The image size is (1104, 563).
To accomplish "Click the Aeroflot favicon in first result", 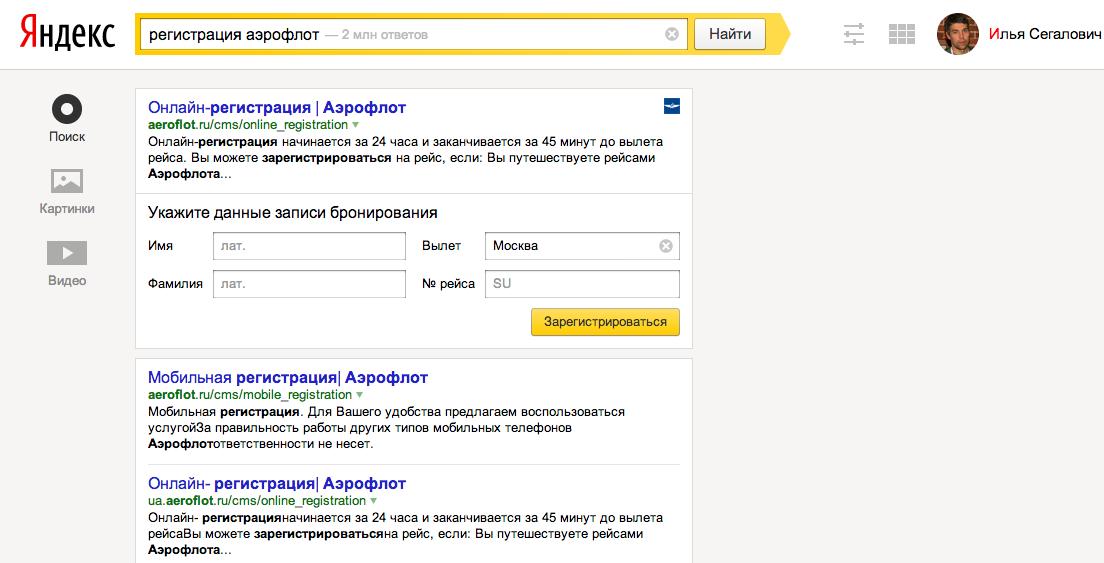I will [x=672, y=106].
